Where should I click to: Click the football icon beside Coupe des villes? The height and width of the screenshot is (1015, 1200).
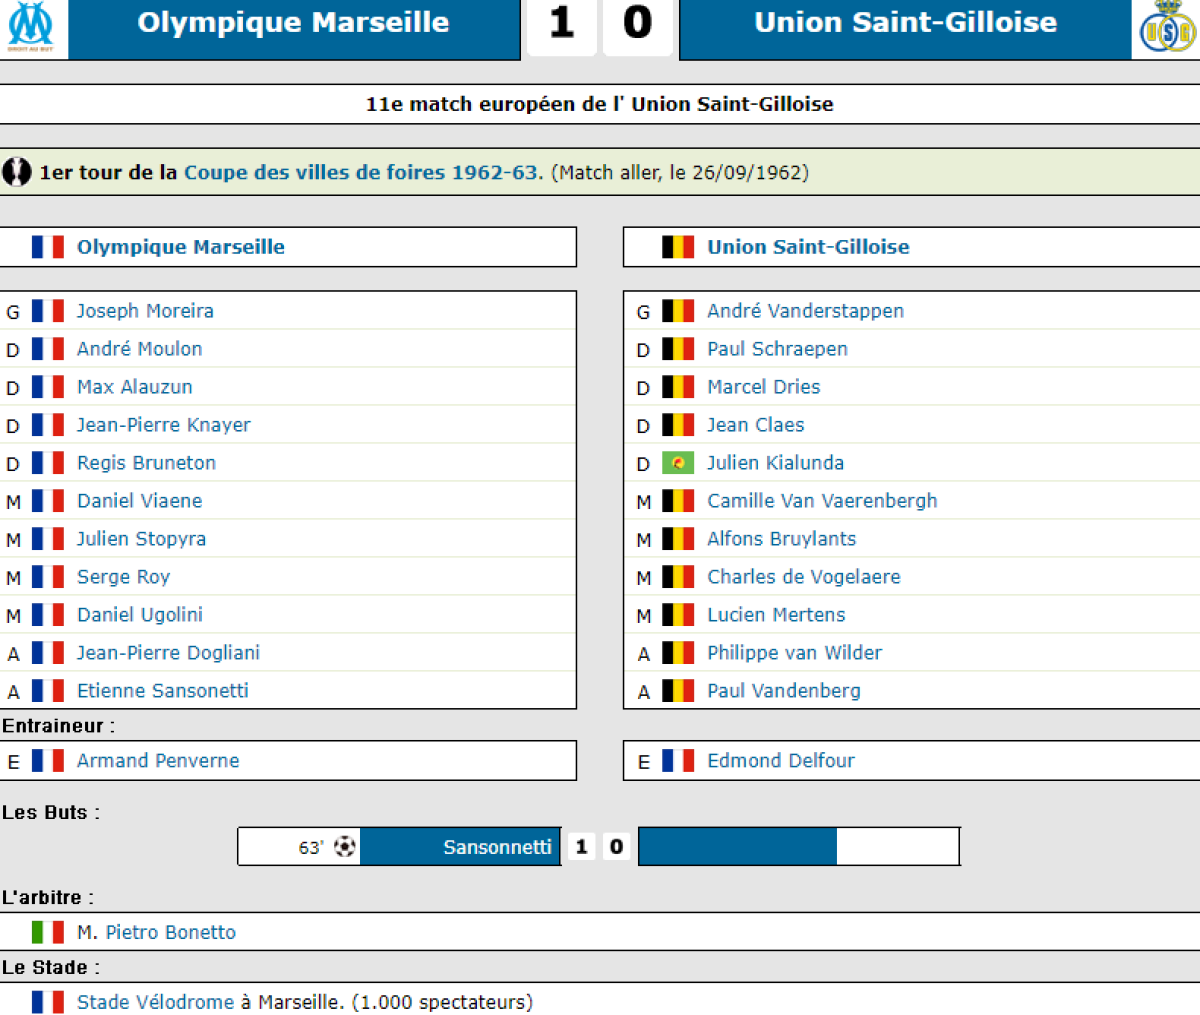point(17,172)
